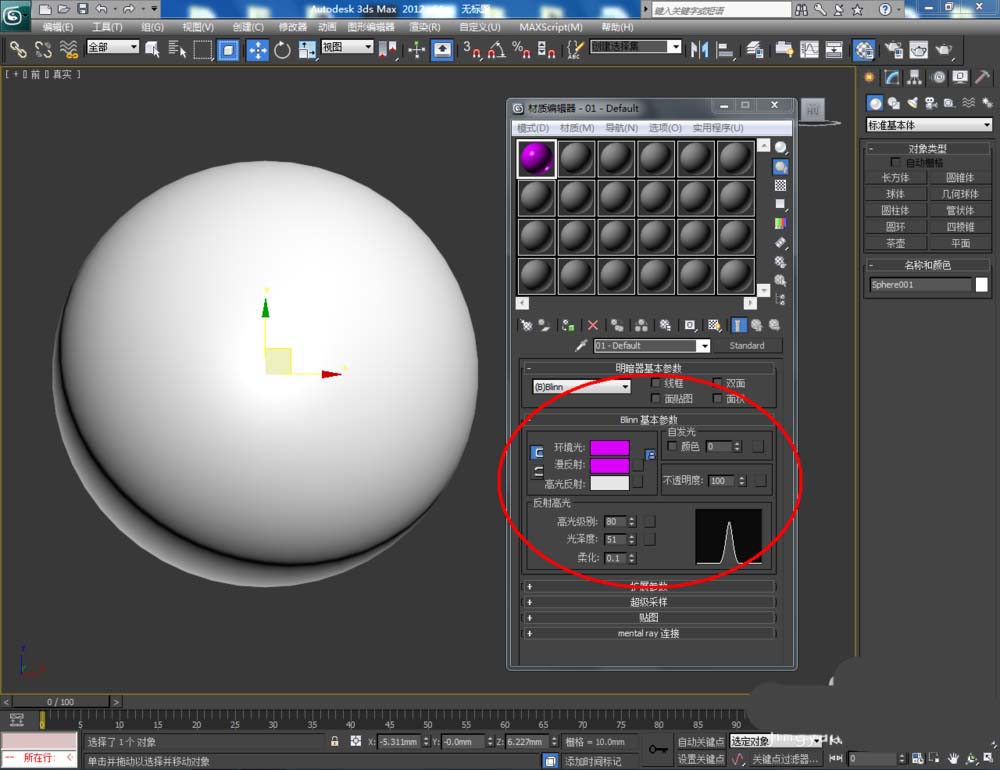
Task: Click the 漫反射 diffuse color swatch
Action: point(610,465)
